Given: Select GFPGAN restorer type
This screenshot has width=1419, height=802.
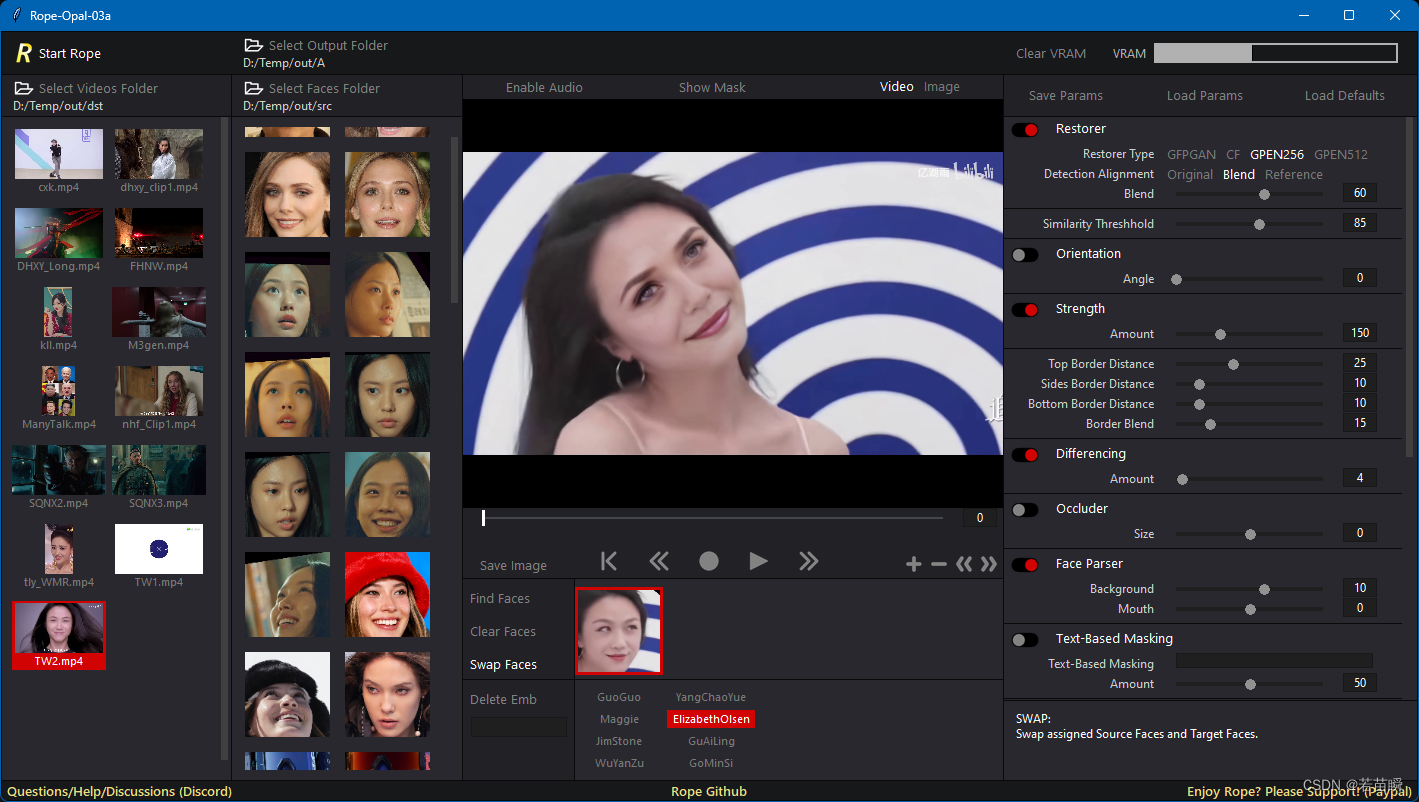Looking at the screenshot, I should pos(1191,154).
